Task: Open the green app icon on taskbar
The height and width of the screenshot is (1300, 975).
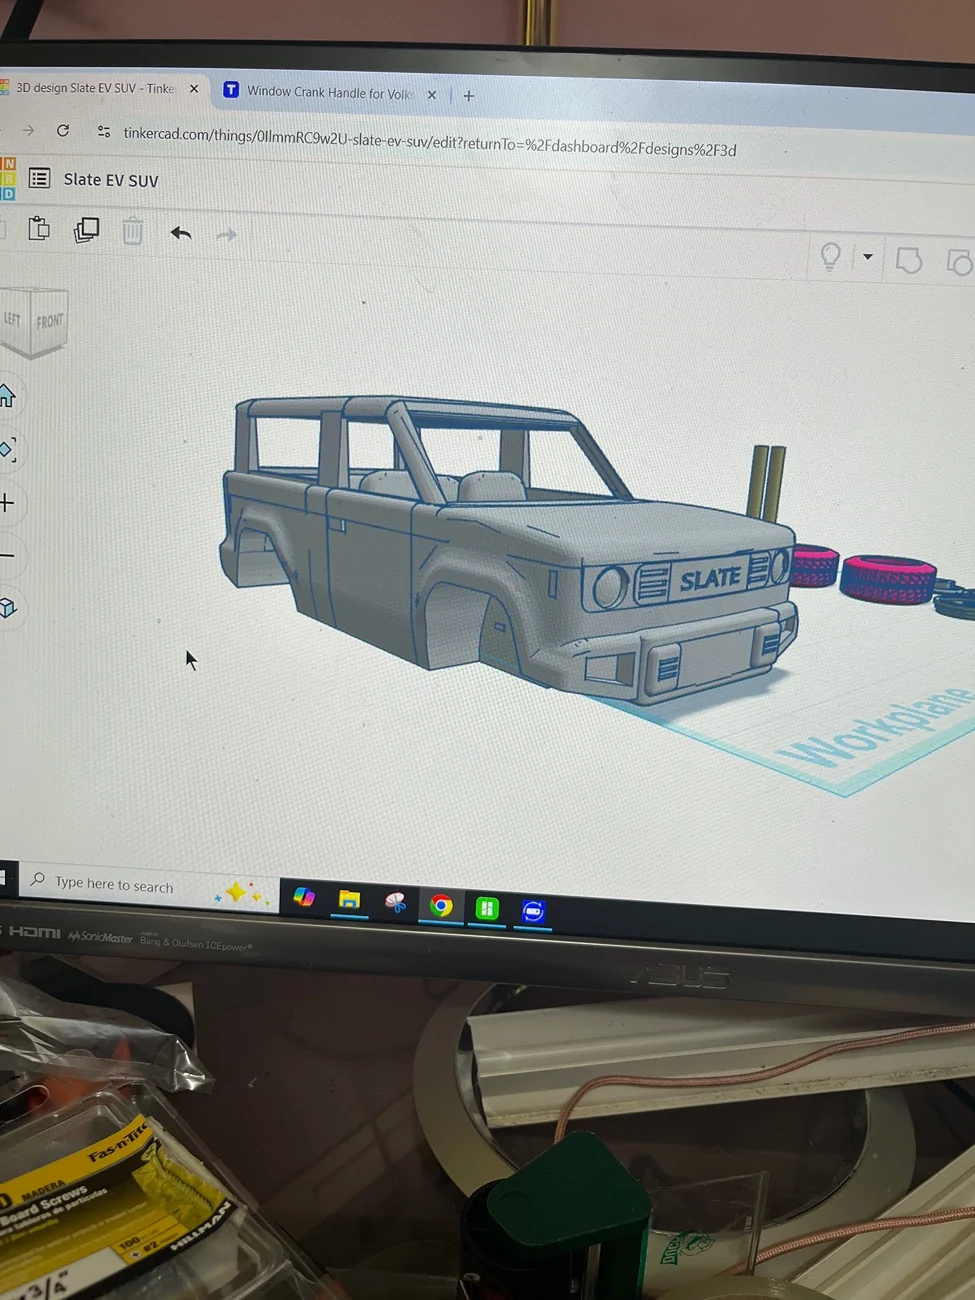Action: tap(487, 908)
